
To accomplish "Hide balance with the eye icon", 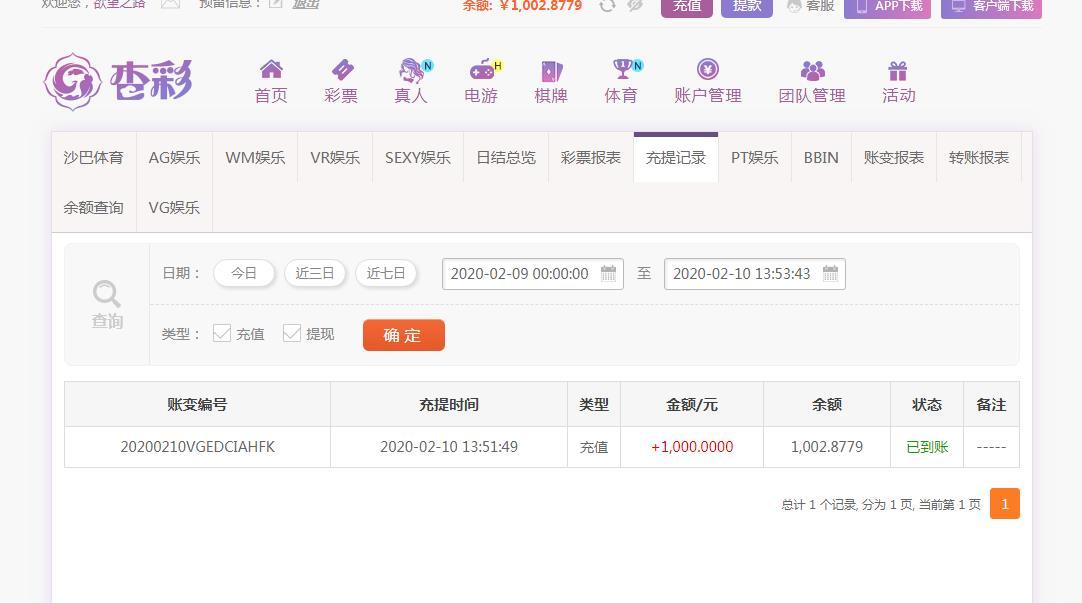I will (635, 6).
